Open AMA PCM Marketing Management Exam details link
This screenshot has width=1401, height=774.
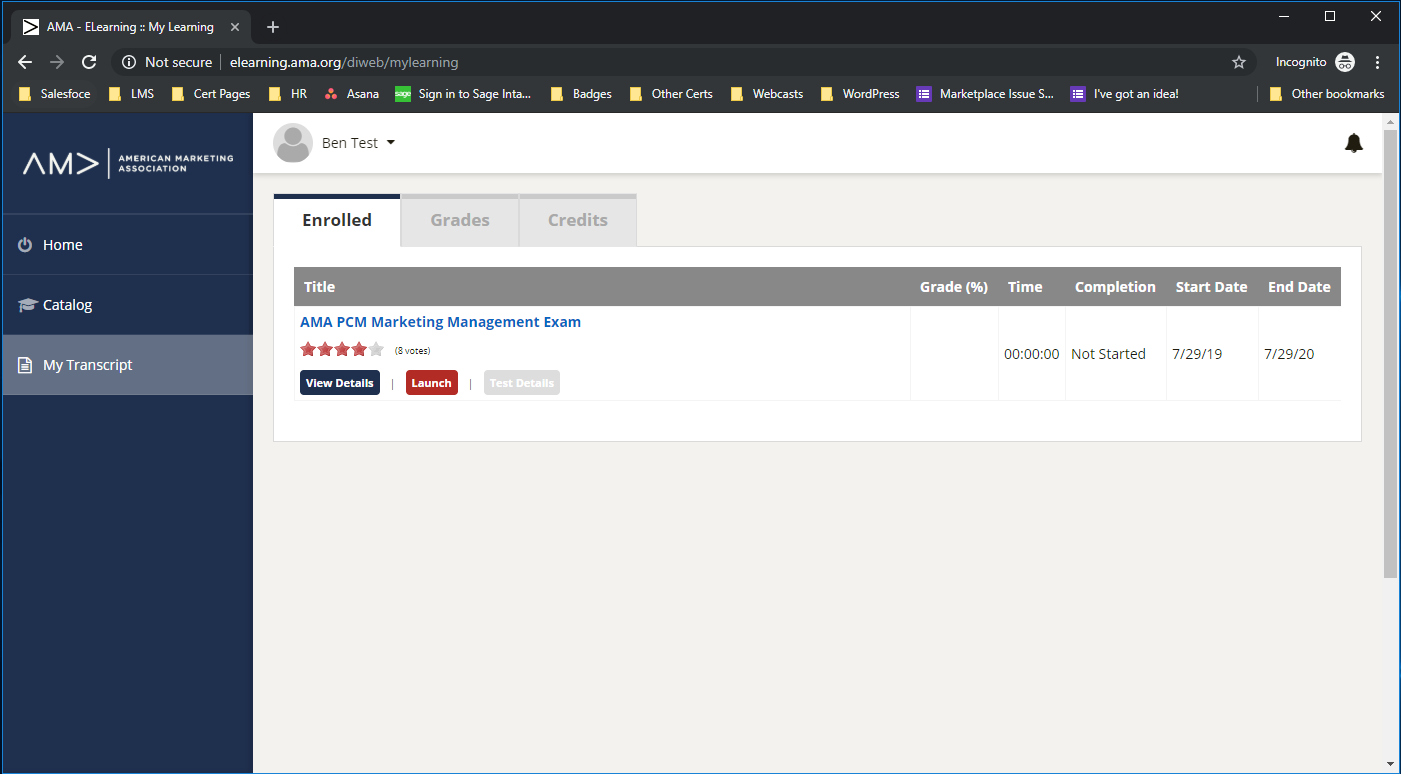point(440,321)
